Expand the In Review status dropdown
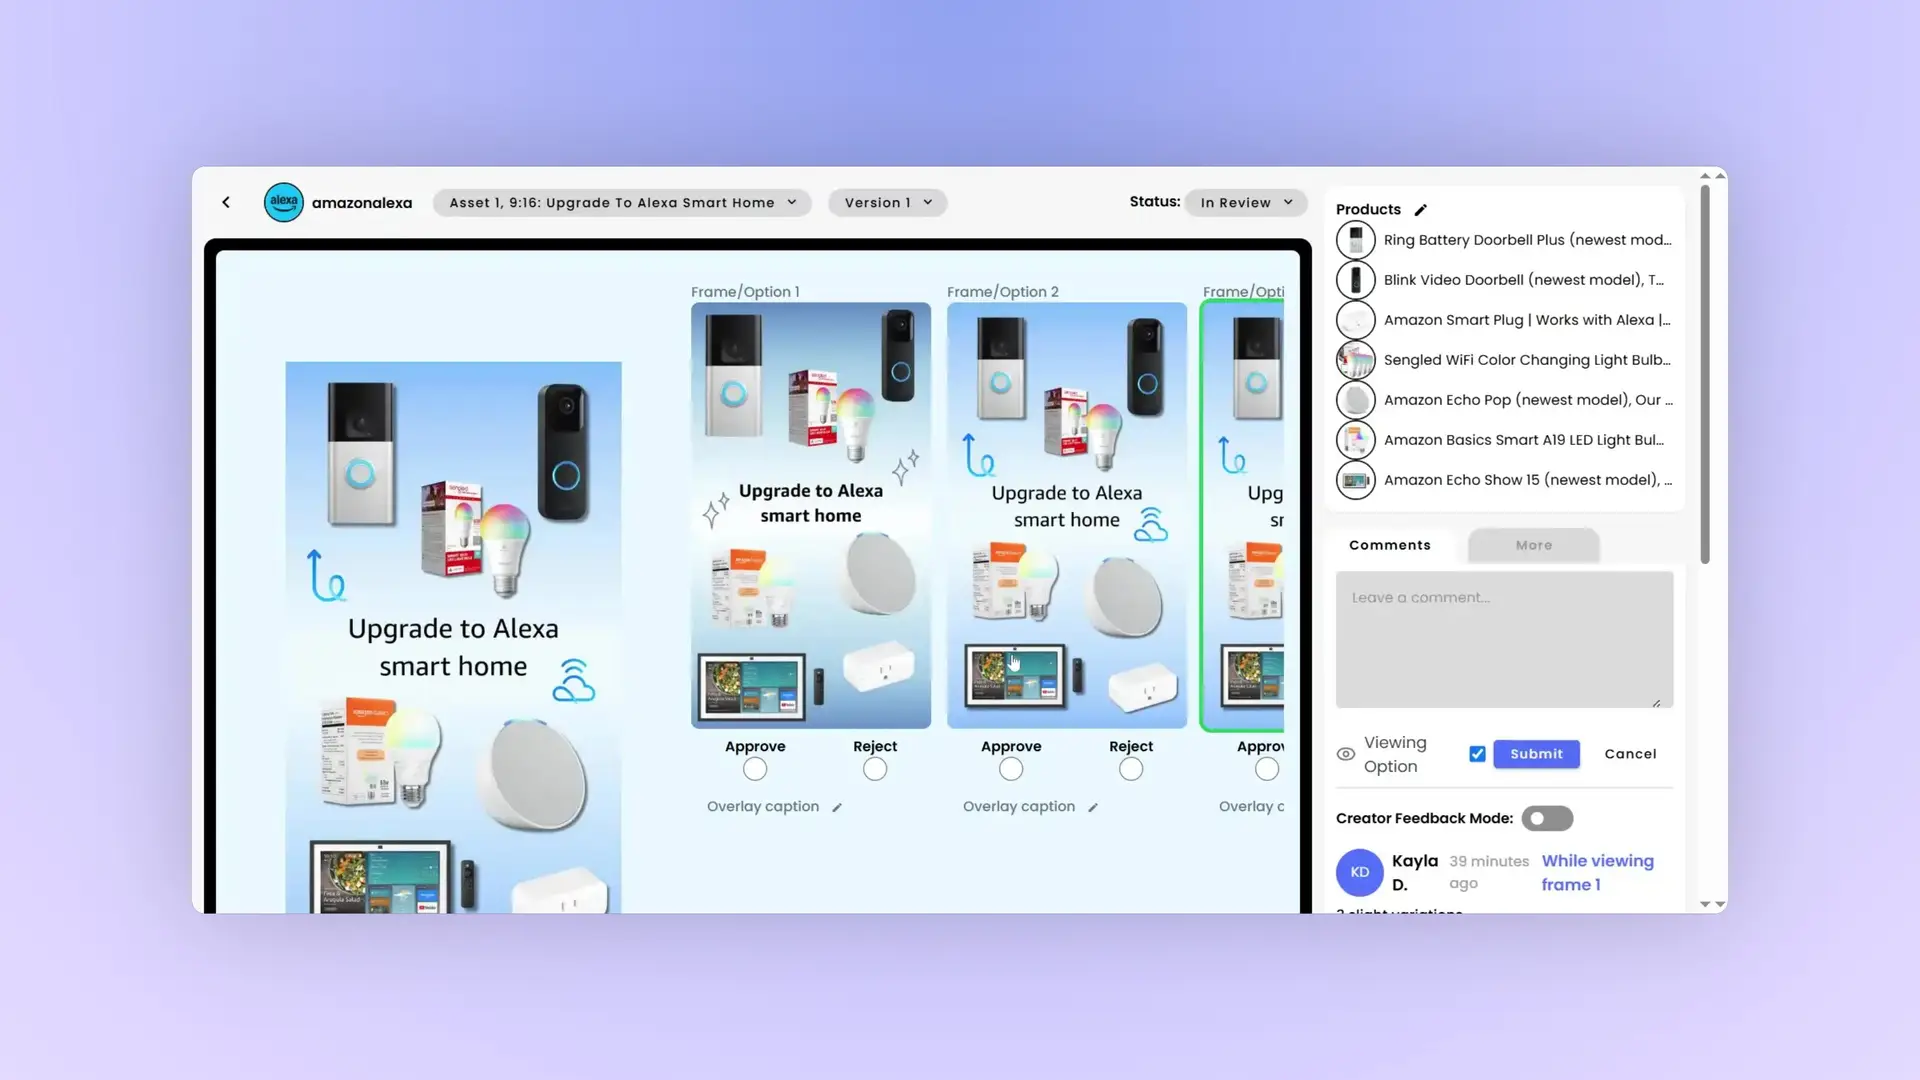Viewport: 1920px width, 1080px height. coord(1245,202)
